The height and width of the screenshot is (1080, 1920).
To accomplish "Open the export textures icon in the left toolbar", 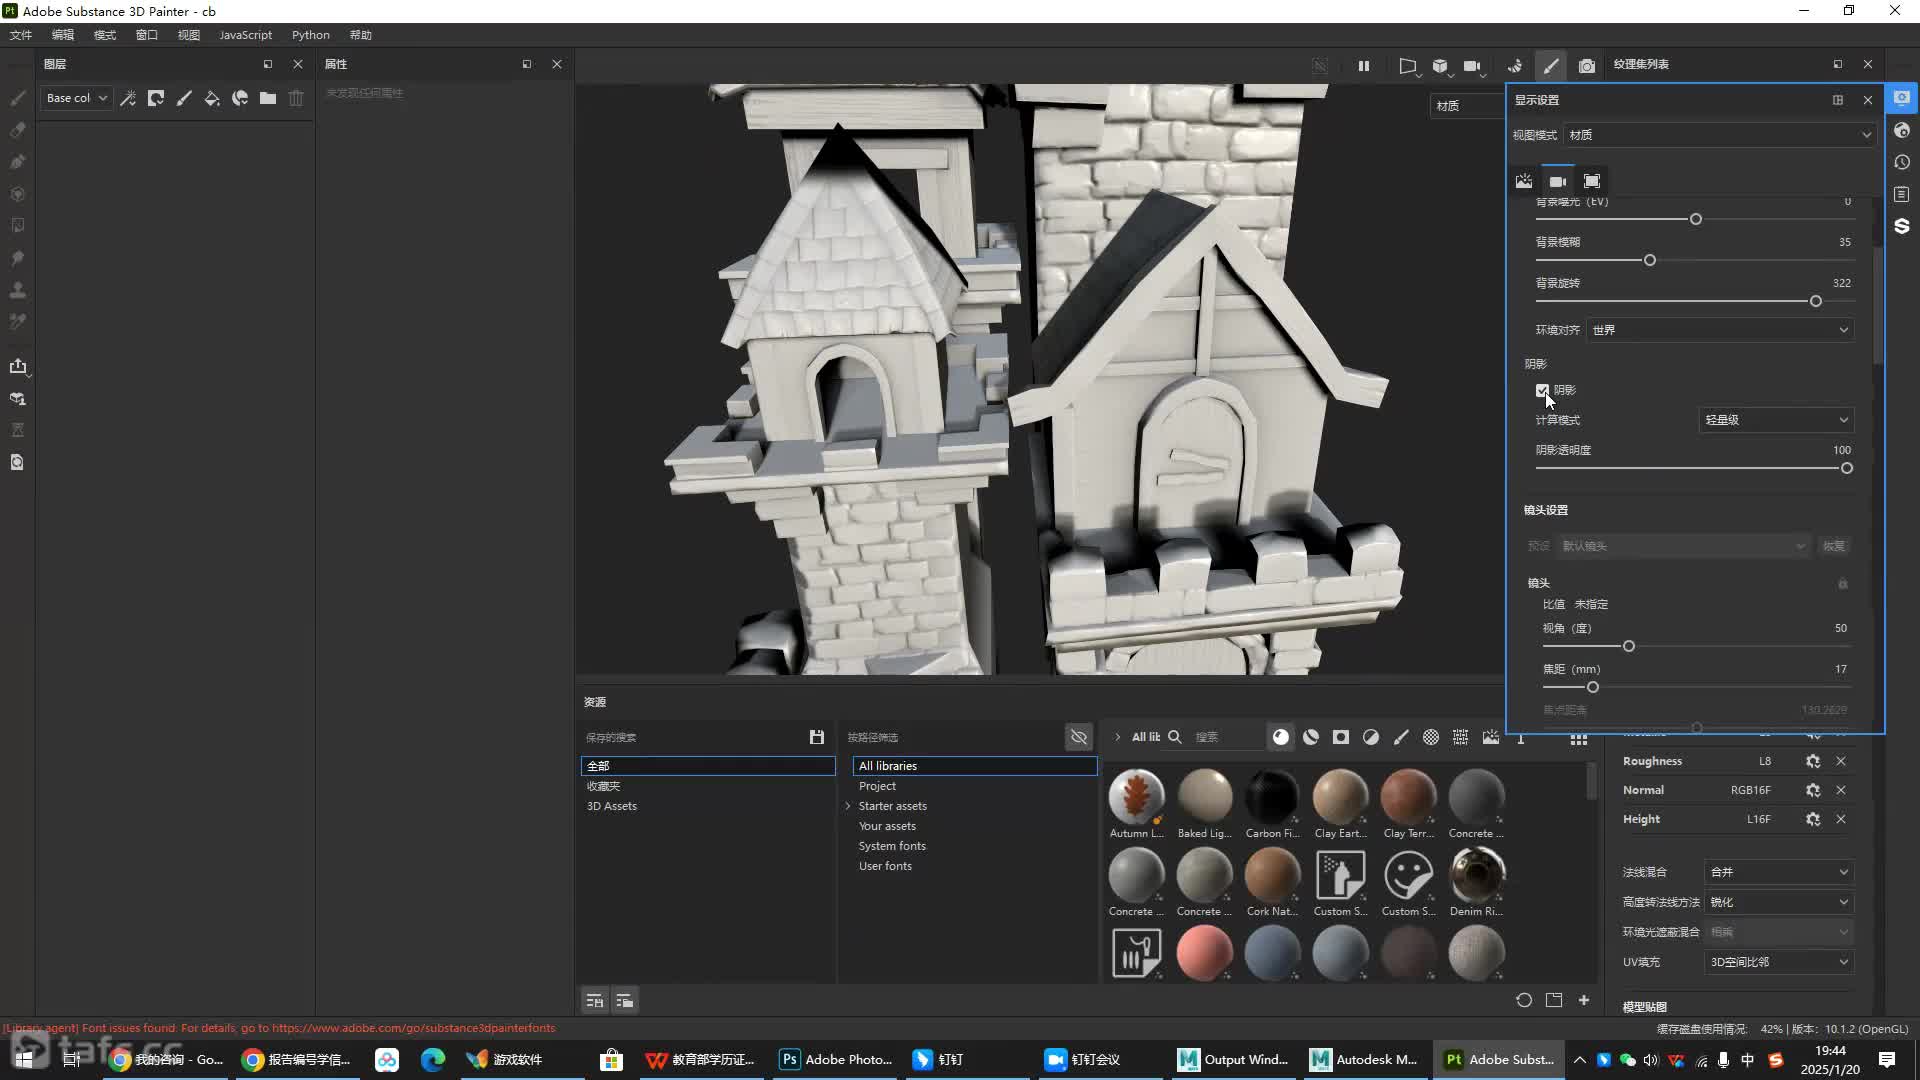I will (x=18, y=366).
